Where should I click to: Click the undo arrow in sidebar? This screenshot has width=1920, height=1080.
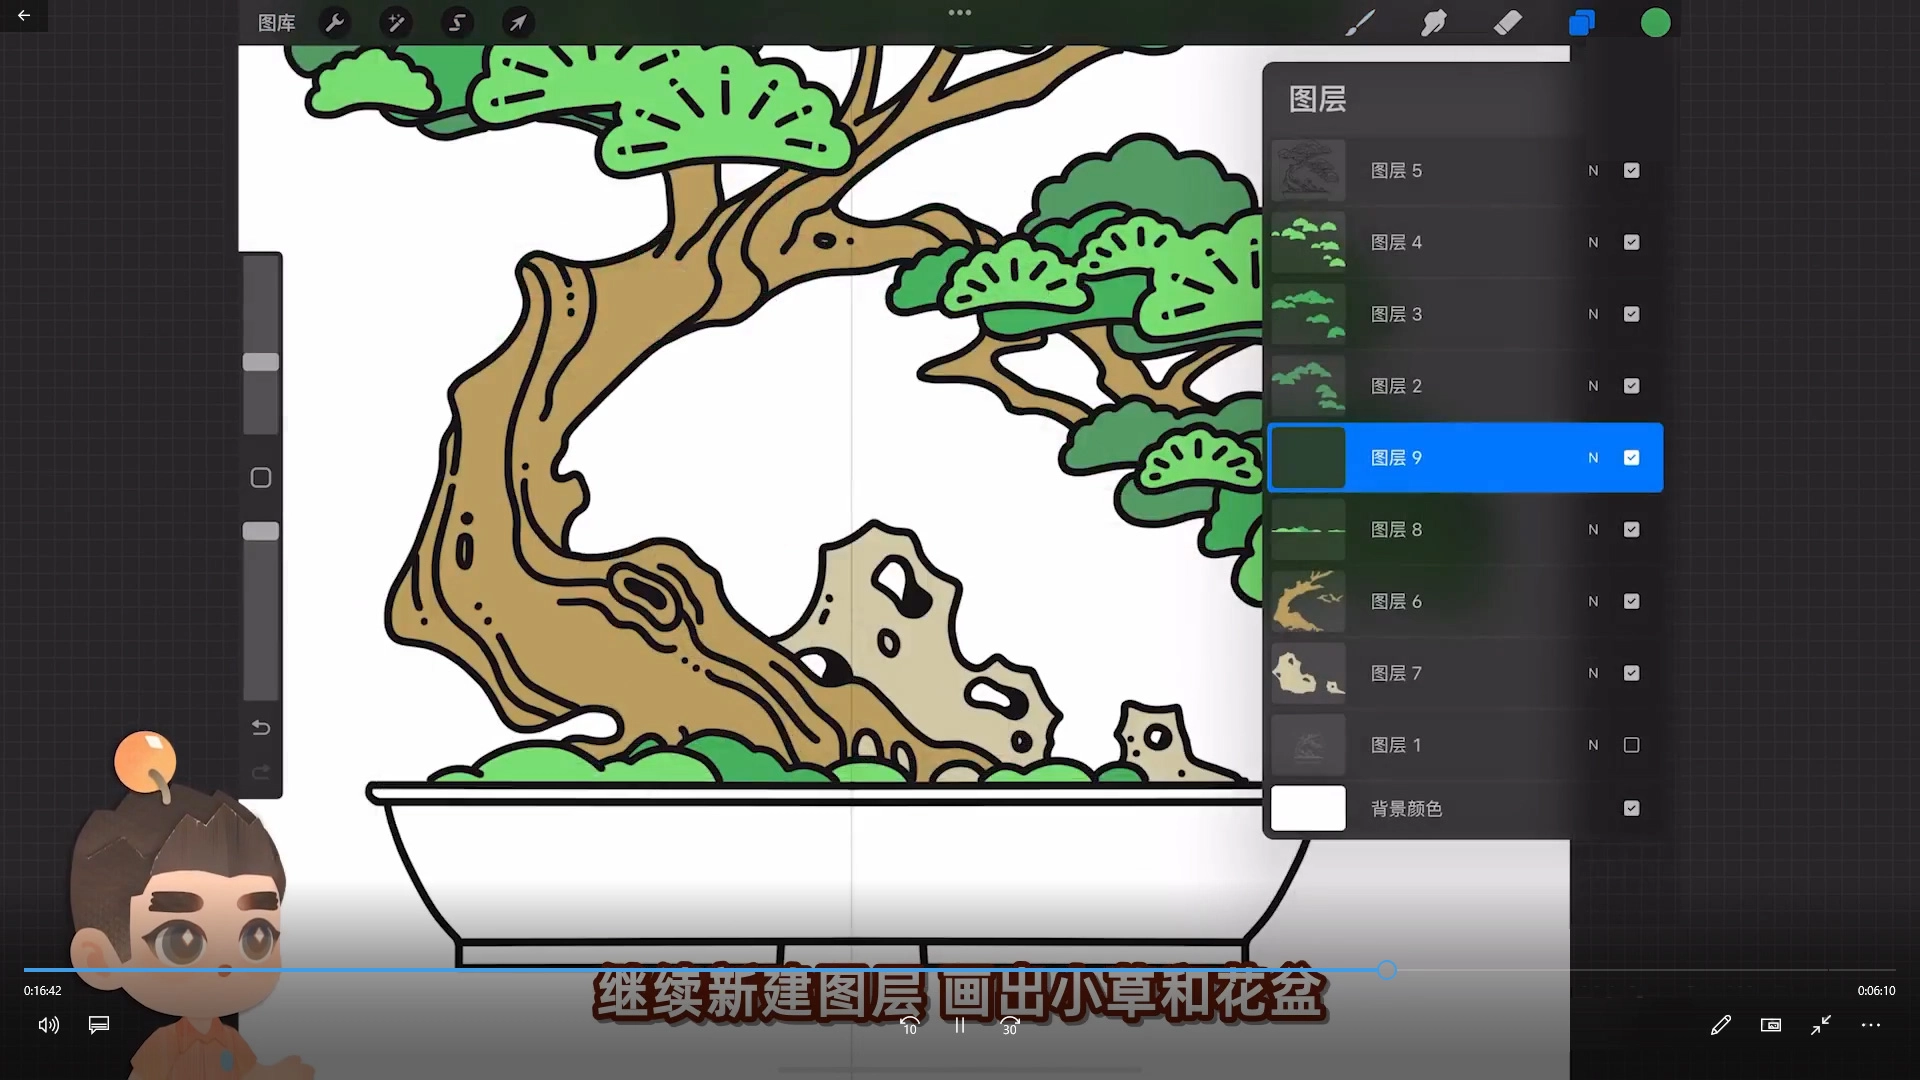[261, 728]
